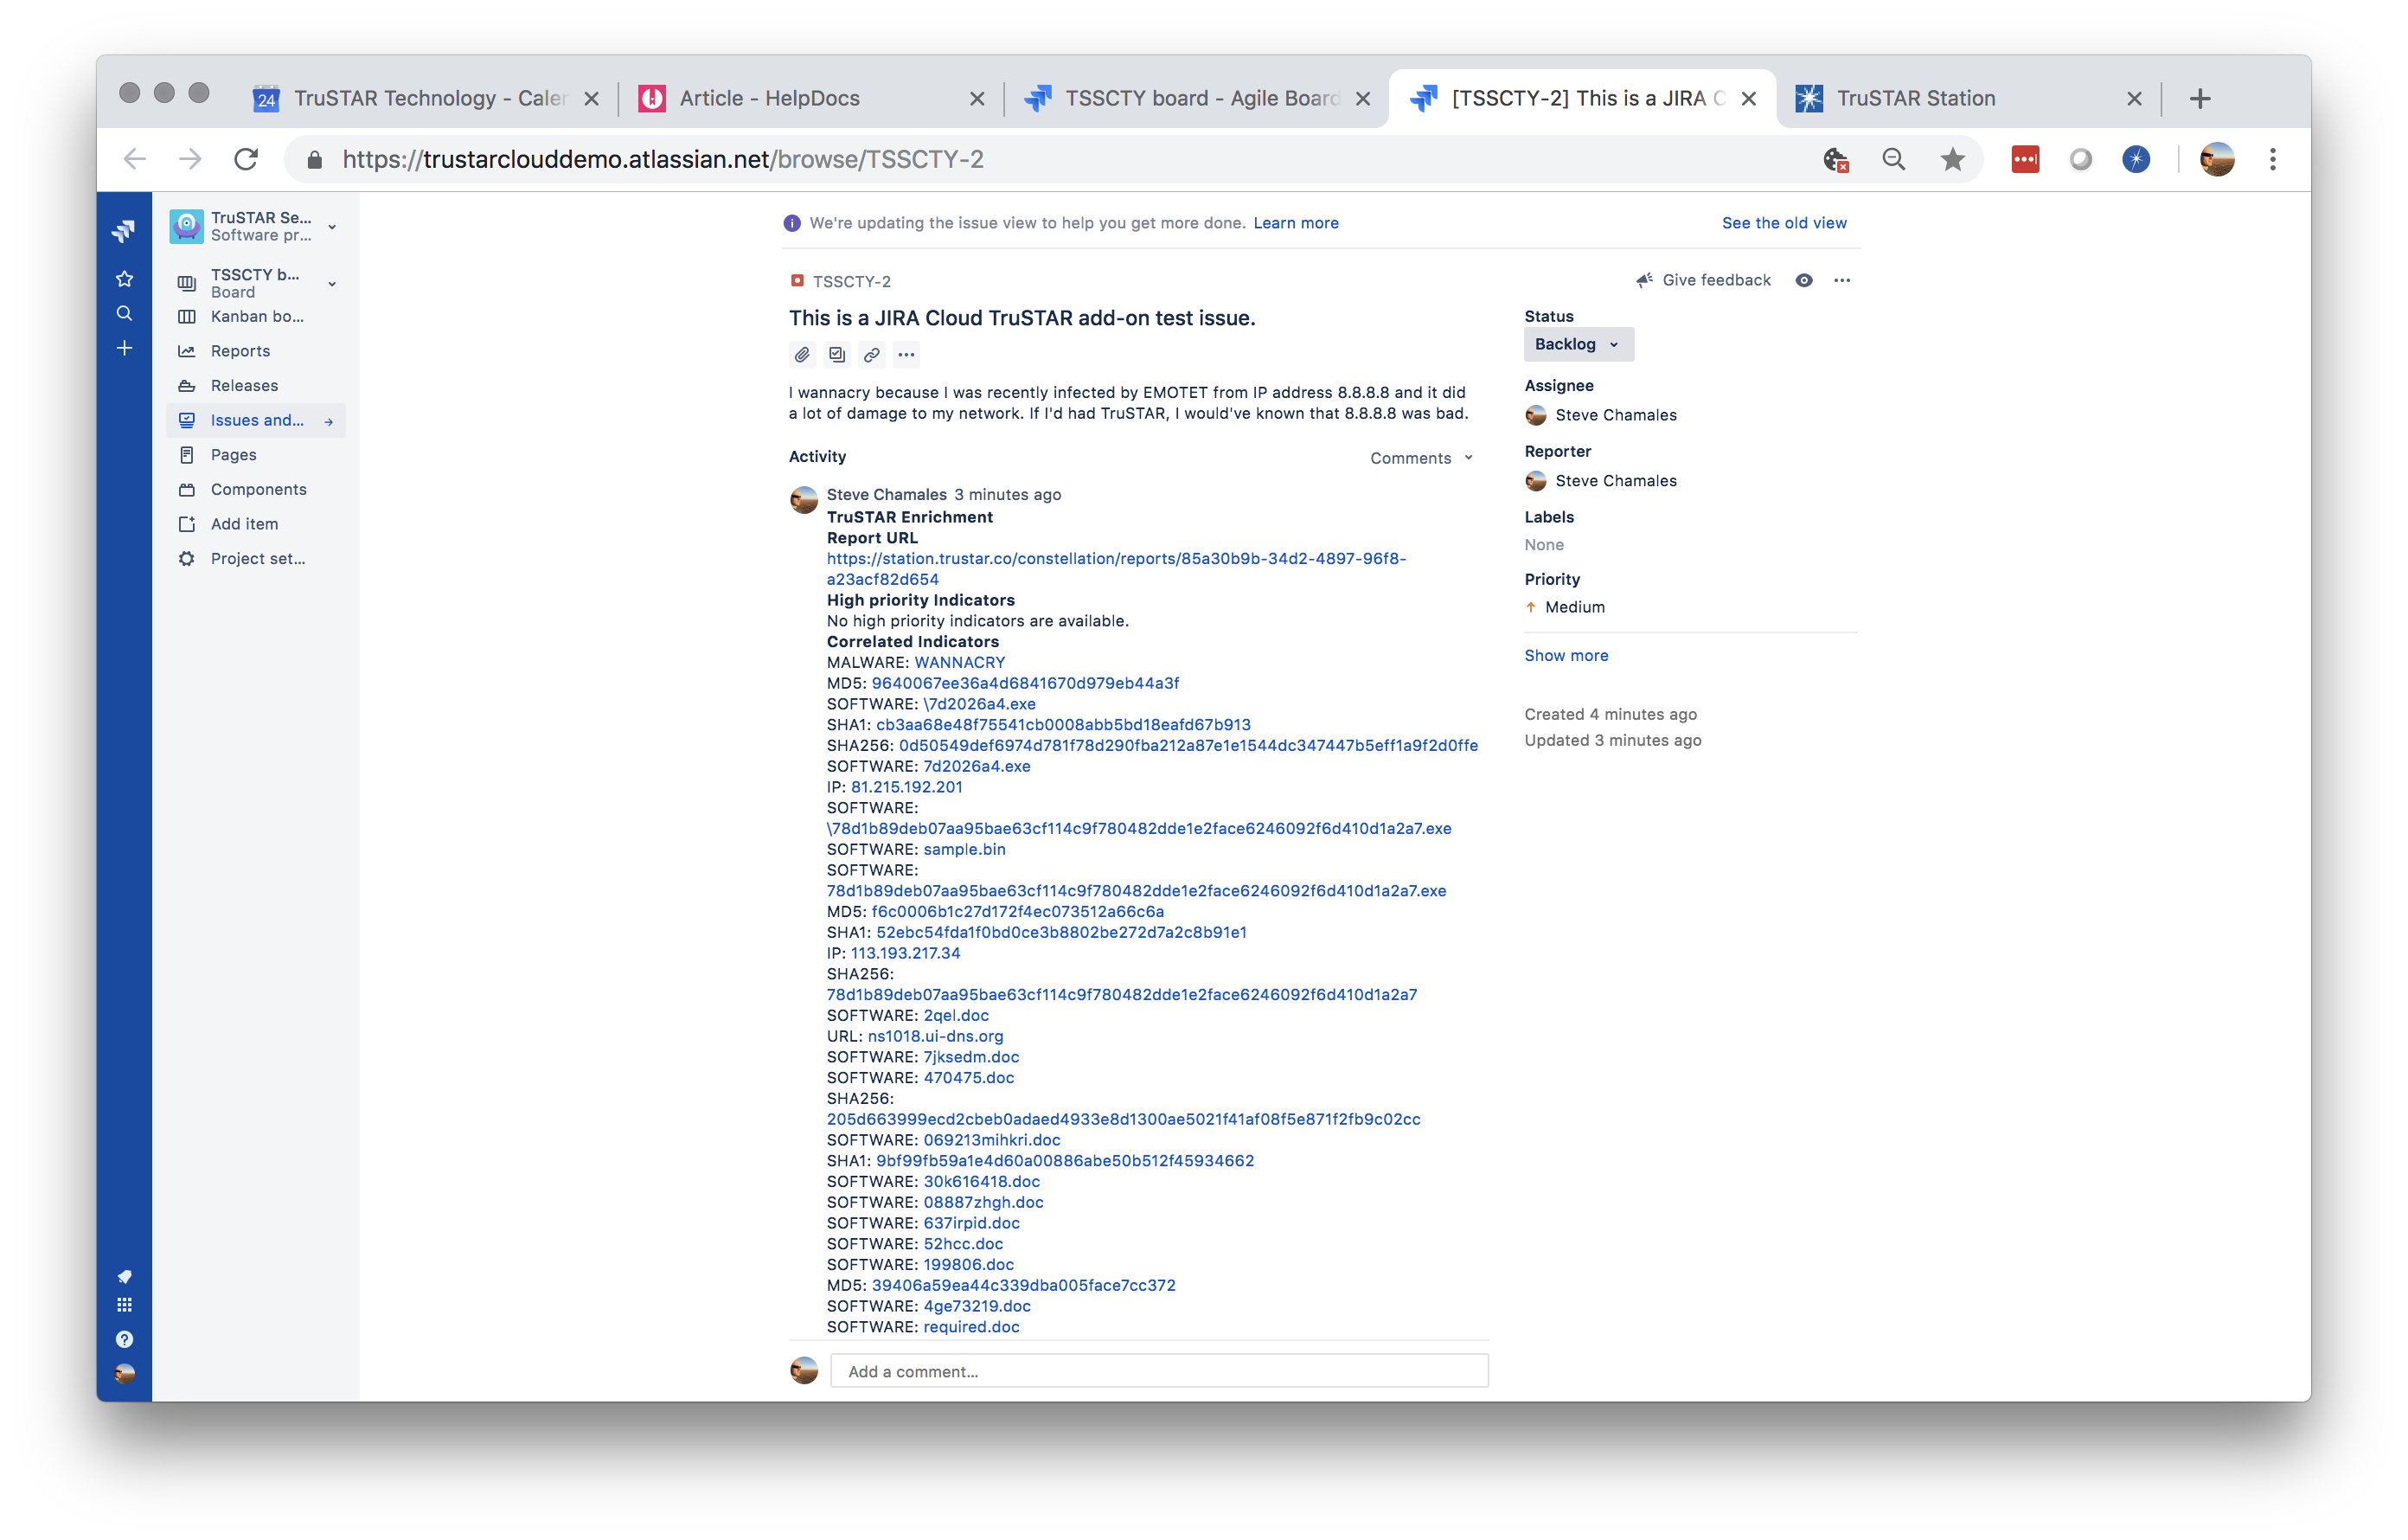The width and height of the screenshot is (2408, 1540).
Task: Open the Comments activity filter dropdown
Action: tap(1421, 458)
